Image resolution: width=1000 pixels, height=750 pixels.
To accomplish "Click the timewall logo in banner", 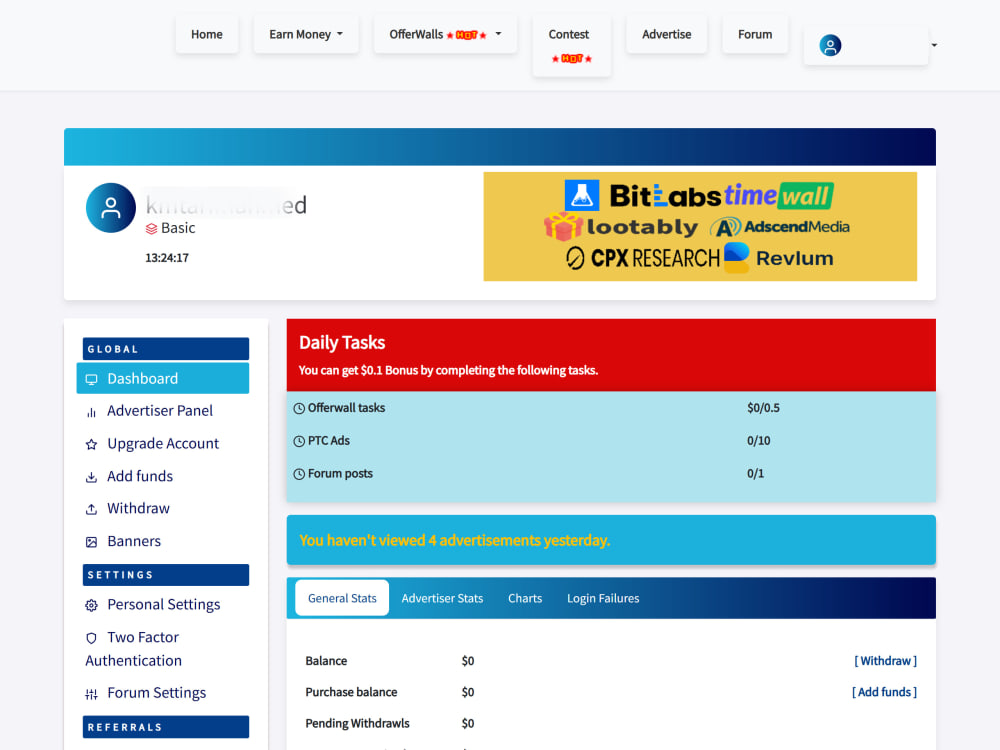I will (x=779, y=195).
